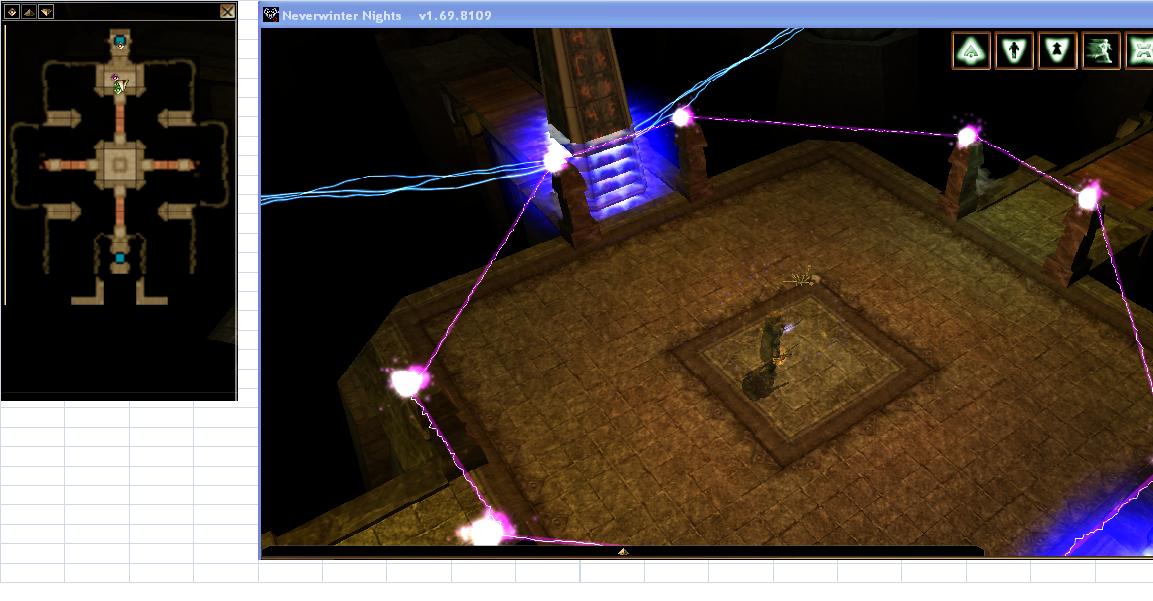Viewport: 1153px width, 601px height.
Task: Click the bottom blue marker on the minimap
Action: 120,259
